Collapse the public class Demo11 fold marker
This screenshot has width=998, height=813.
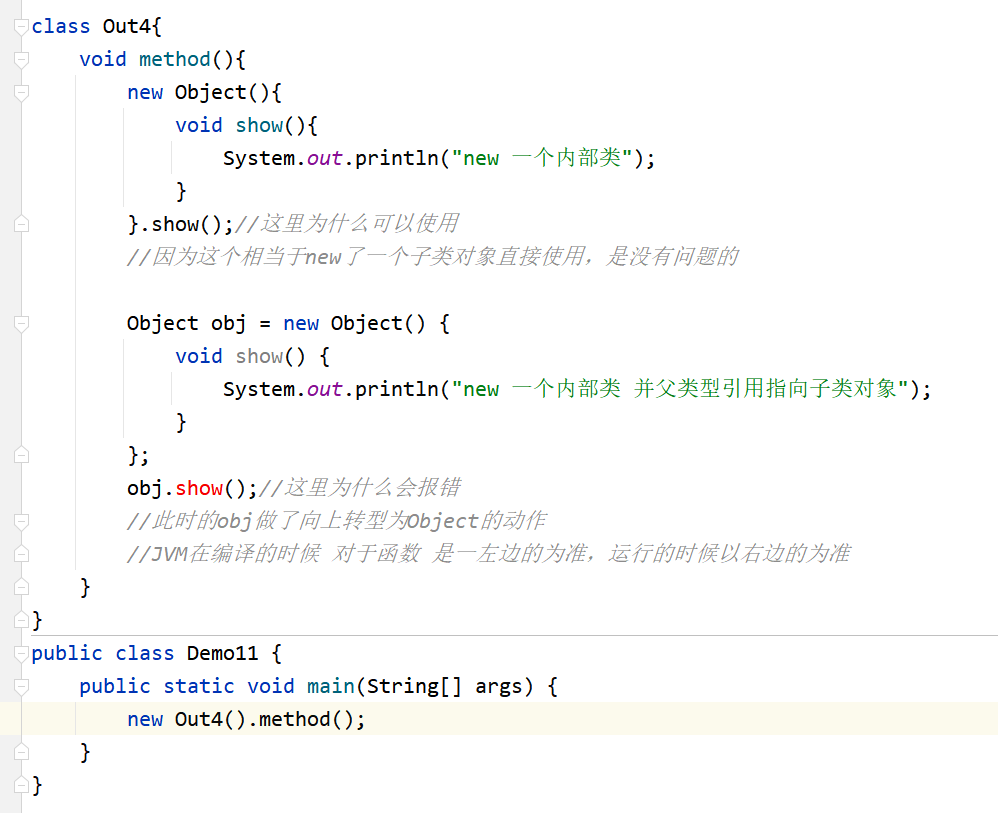pyautogui.click(x=21, y=654)
